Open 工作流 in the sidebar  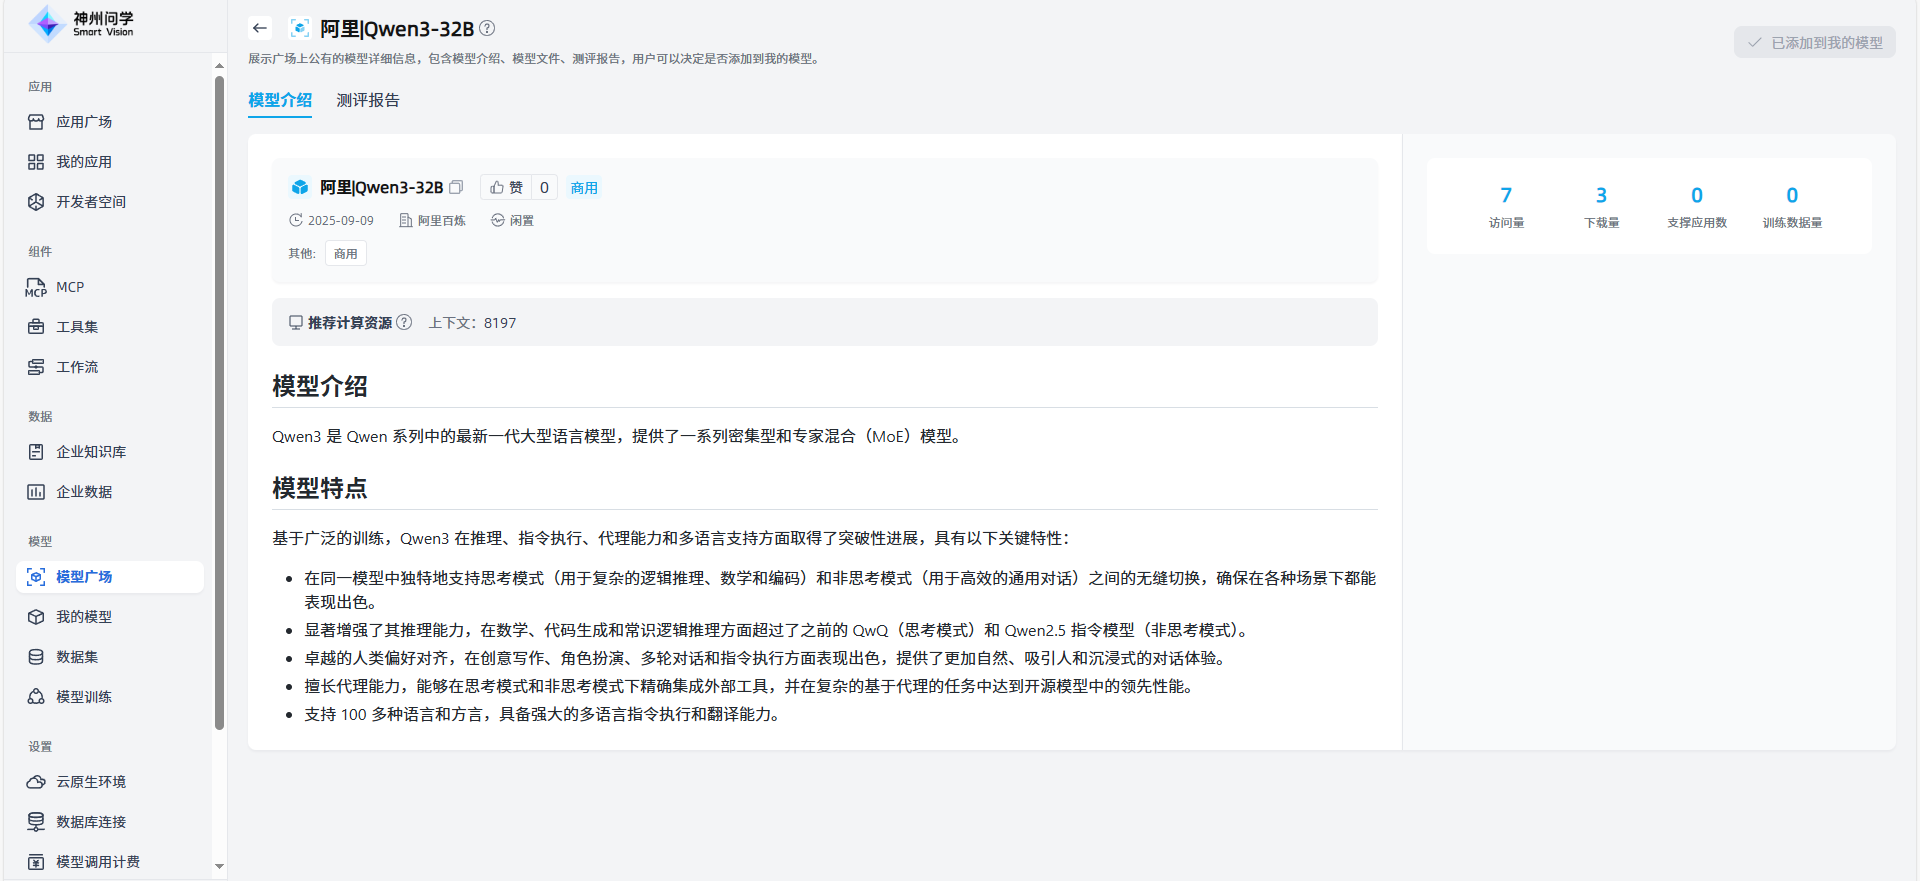tap(77, 367)
